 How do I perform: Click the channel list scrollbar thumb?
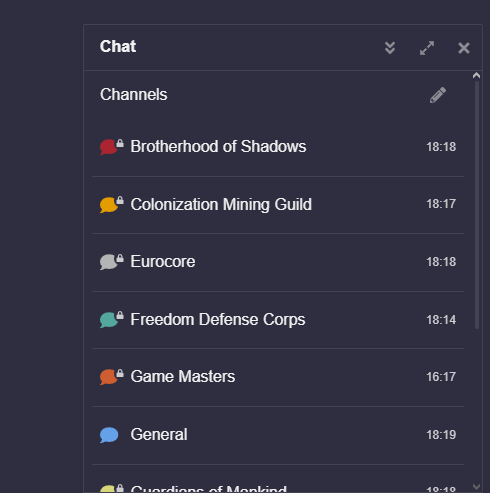click(x=477, y=205)
